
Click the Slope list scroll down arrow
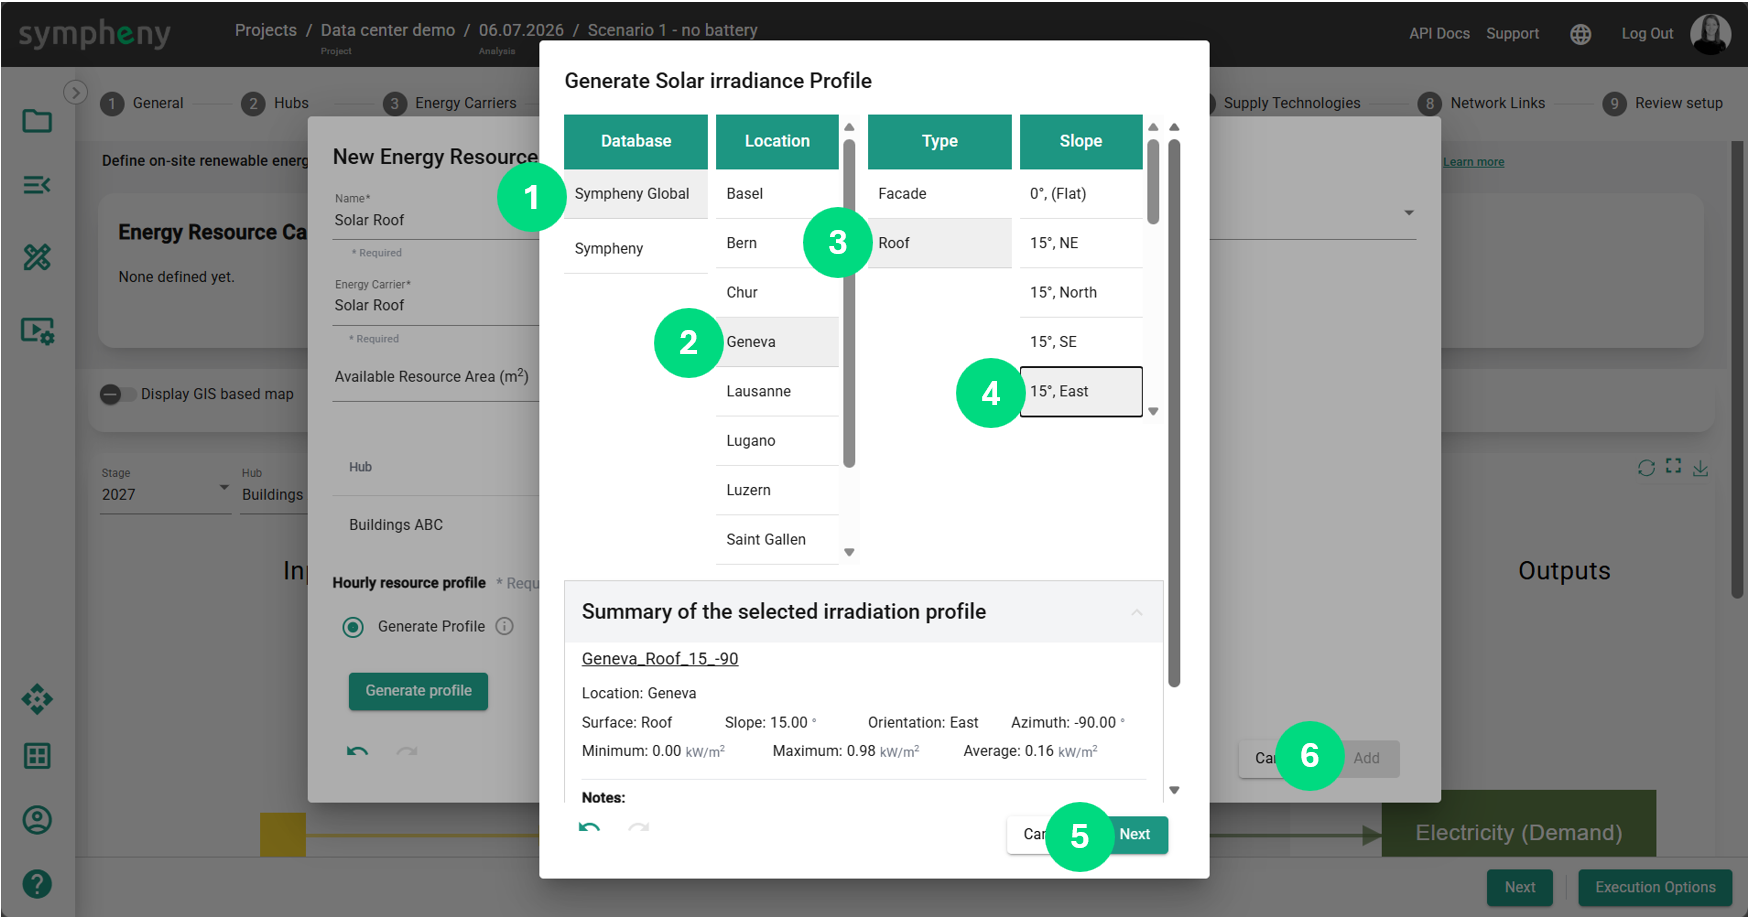1153,411
